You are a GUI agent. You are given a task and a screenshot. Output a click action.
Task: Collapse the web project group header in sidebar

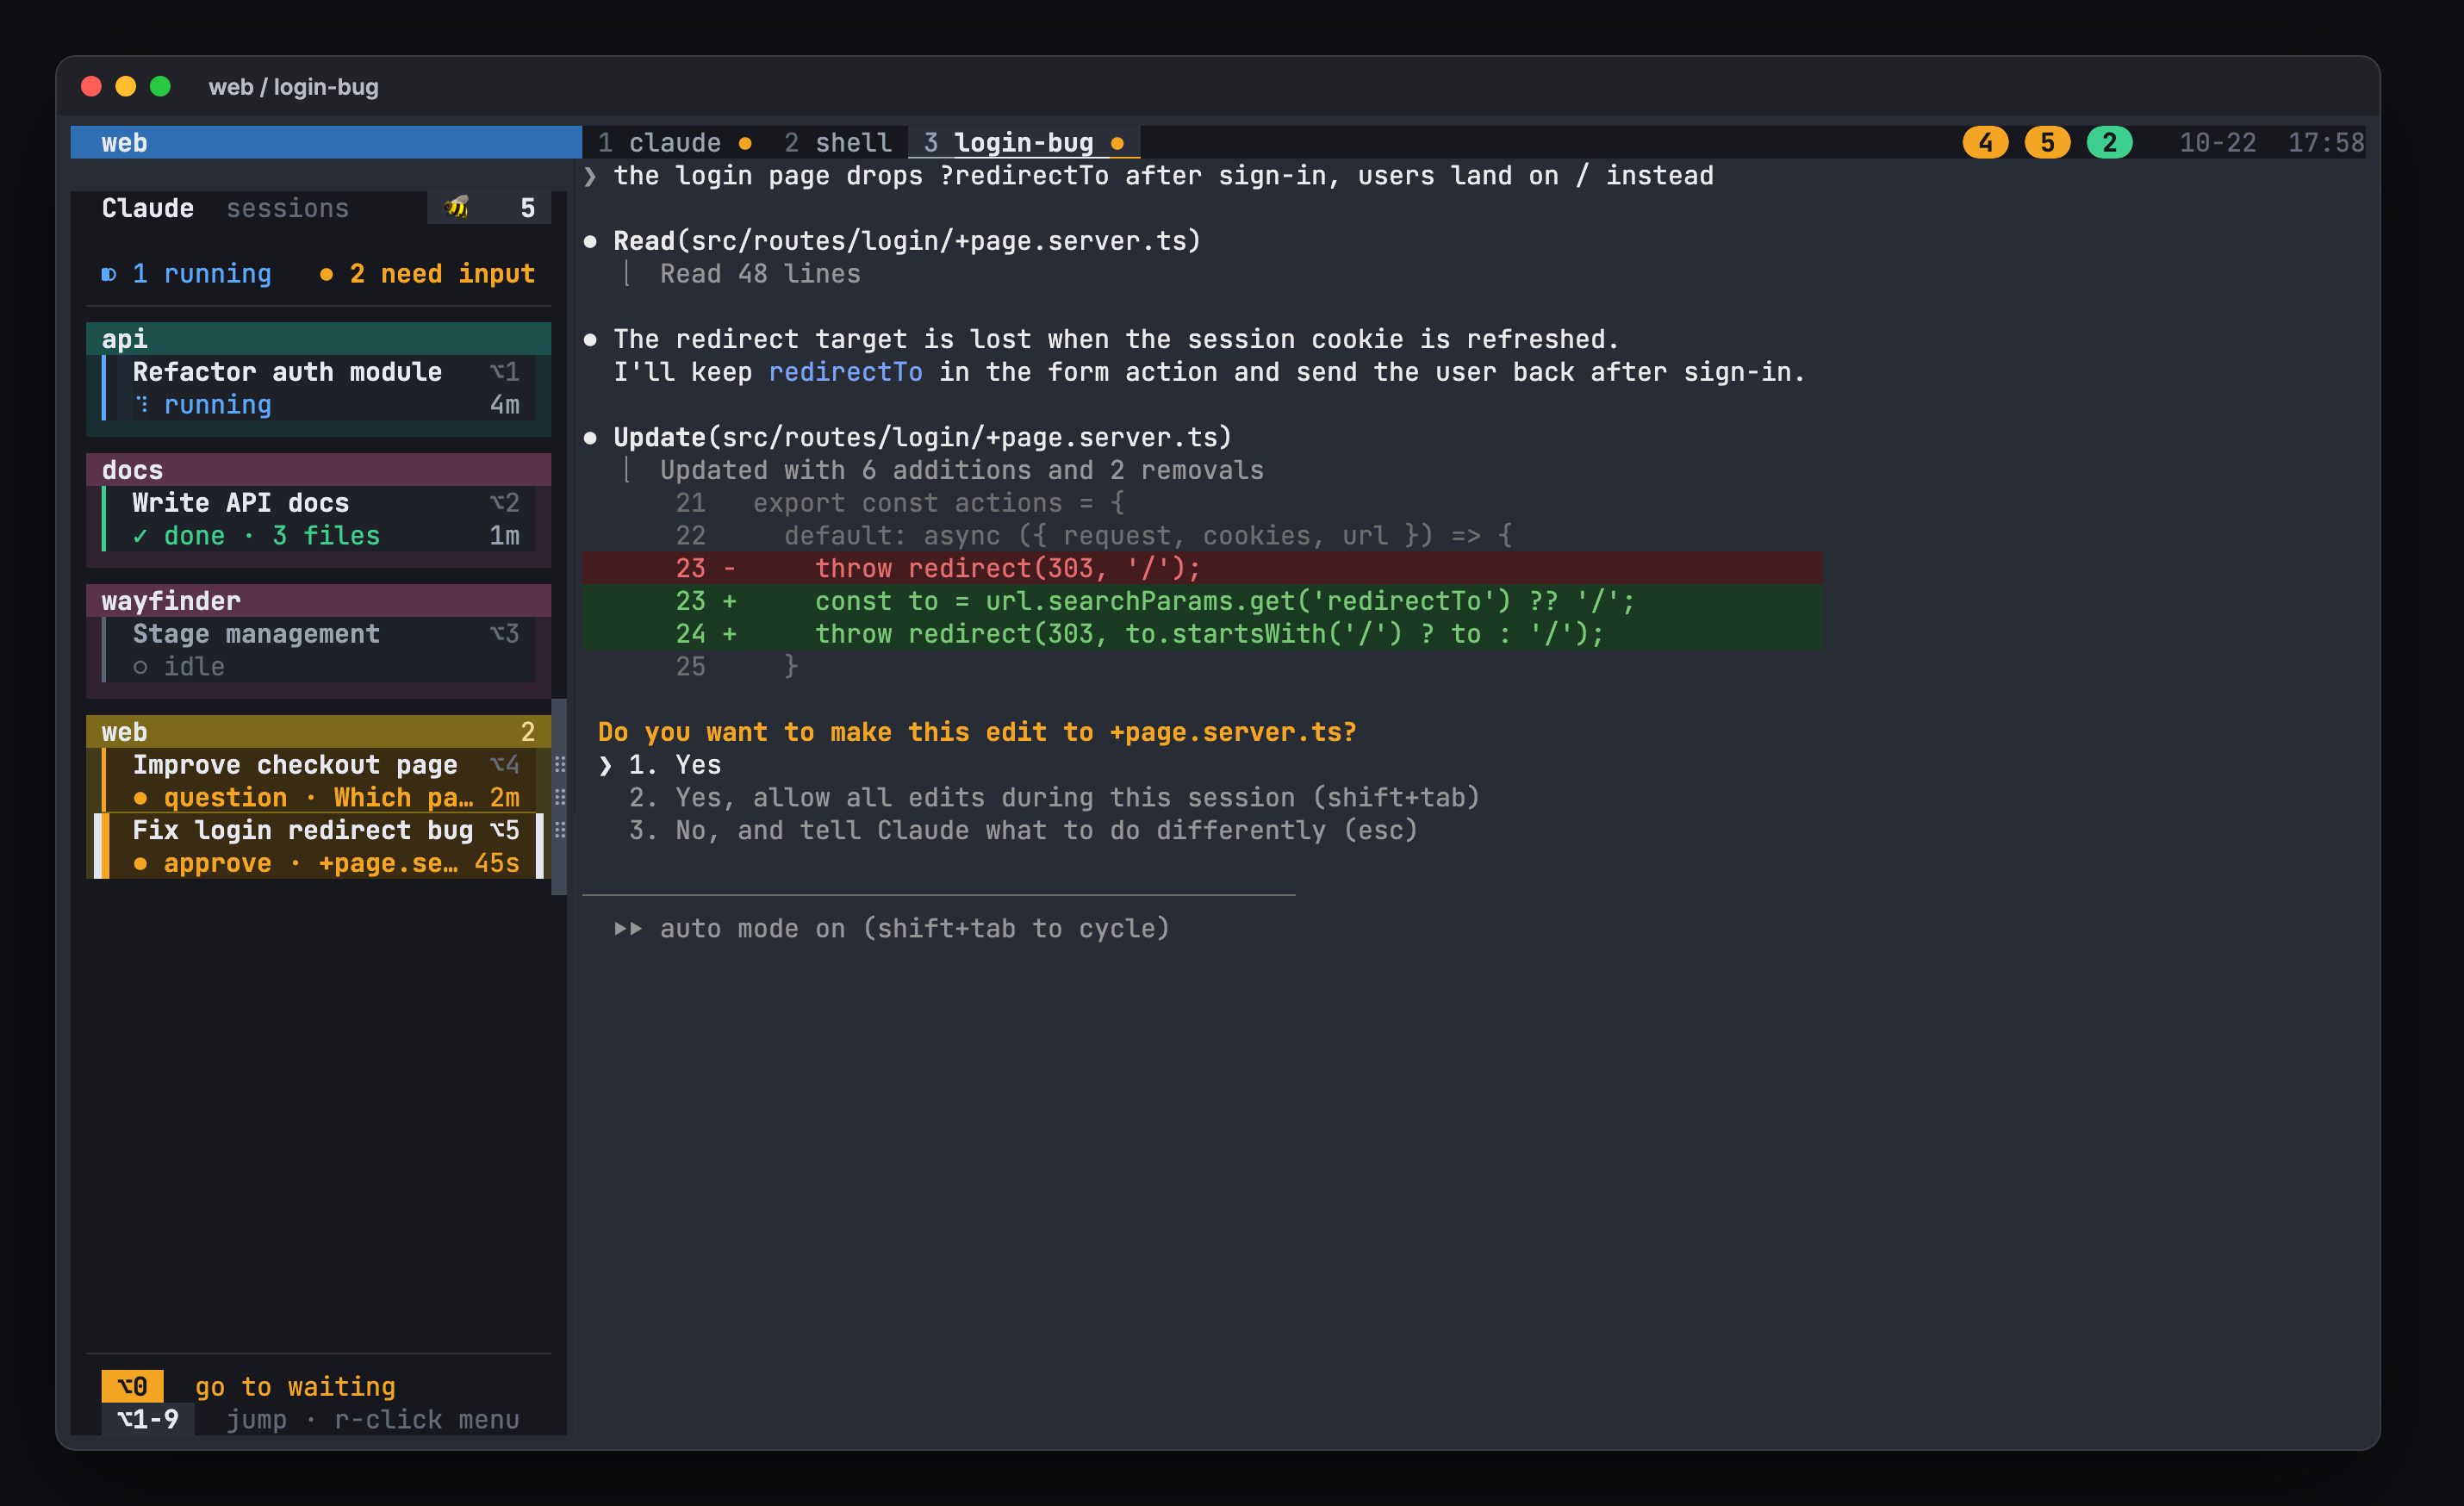318,732
